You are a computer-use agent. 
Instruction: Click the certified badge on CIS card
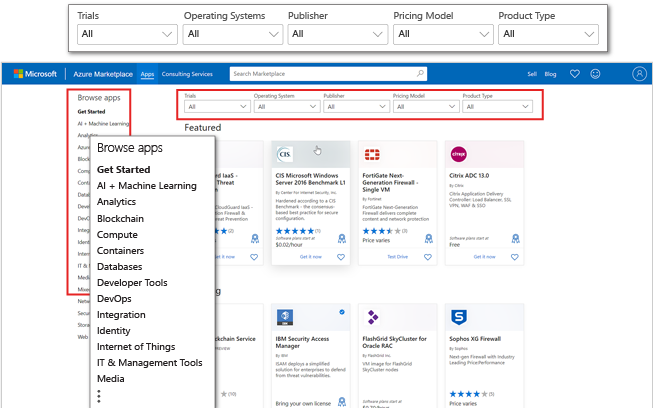[x=341, y=239]
